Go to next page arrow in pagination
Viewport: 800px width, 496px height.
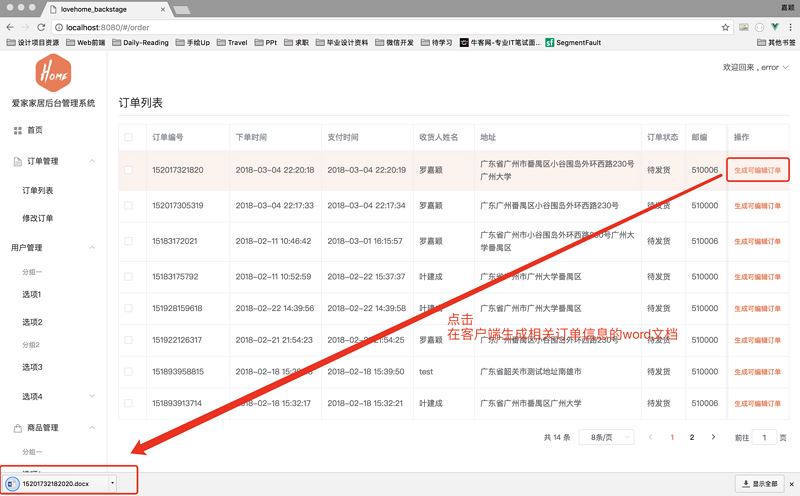713,437
